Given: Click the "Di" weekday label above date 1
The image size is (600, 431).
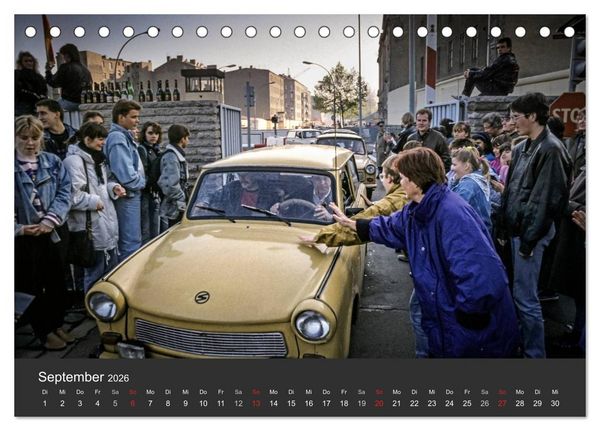Looking at the screenshot, I should 45,392.
